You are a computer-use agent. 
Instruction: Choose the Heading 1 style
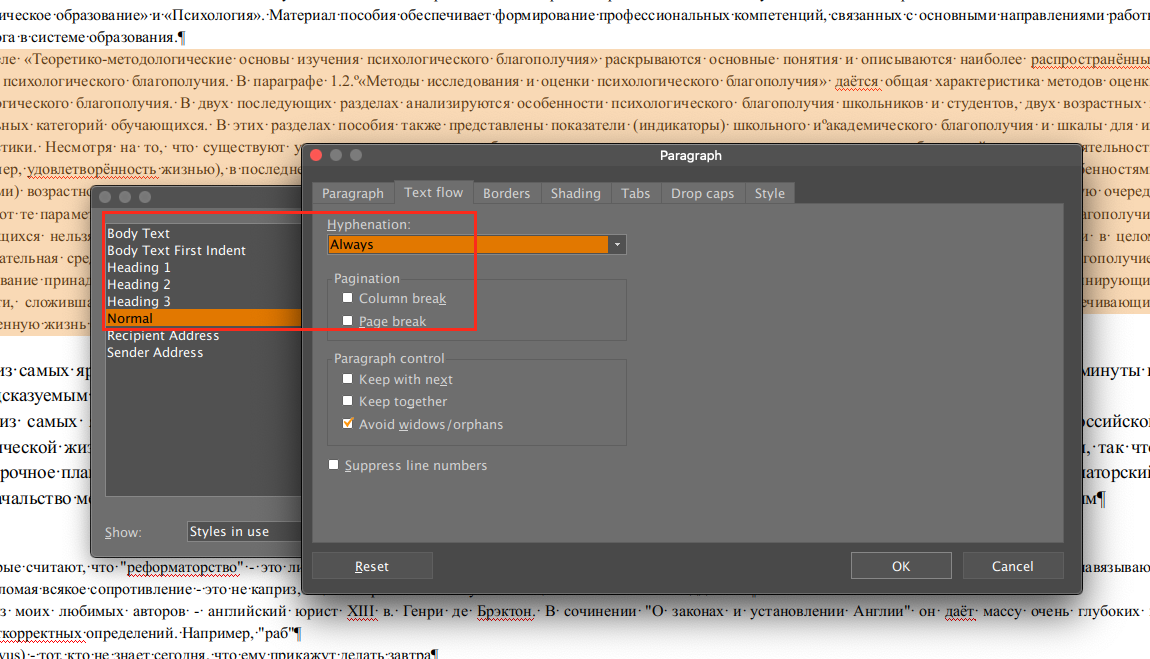pos(139,267)
